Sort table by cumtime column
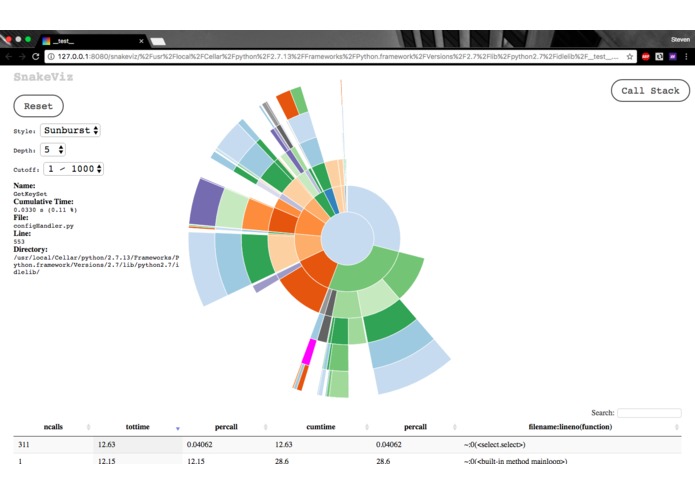 click(320, 427)
